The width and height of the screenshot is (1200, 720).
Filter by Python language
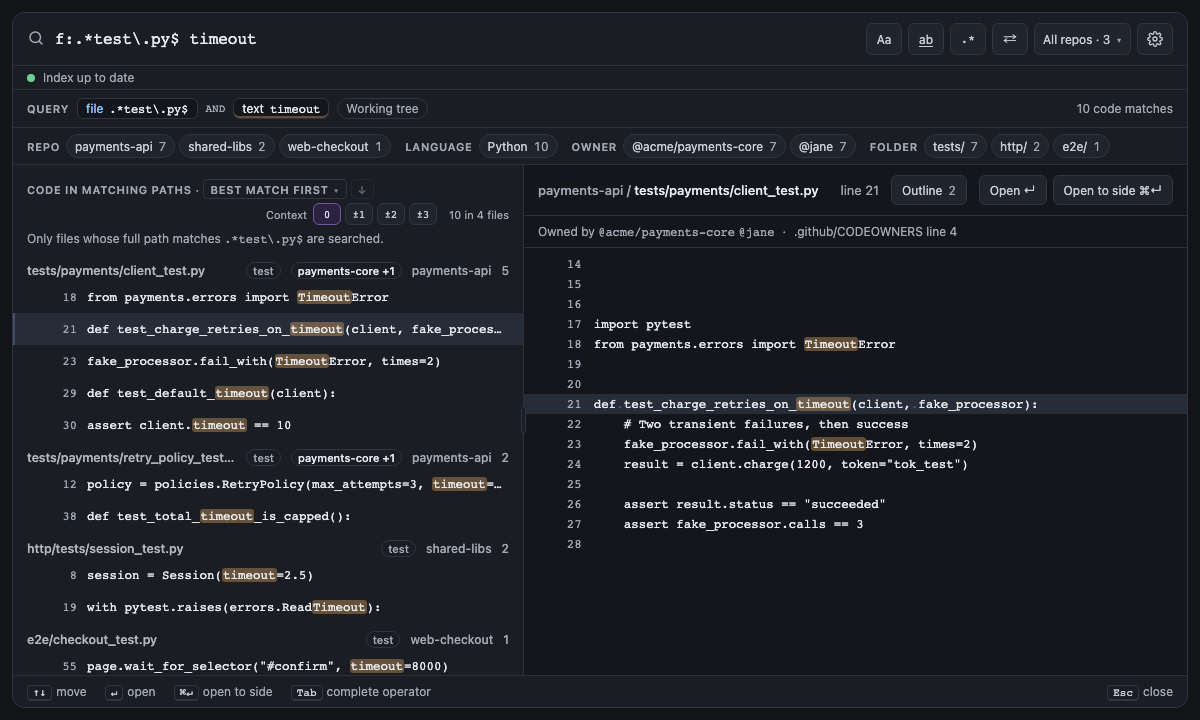518,147
